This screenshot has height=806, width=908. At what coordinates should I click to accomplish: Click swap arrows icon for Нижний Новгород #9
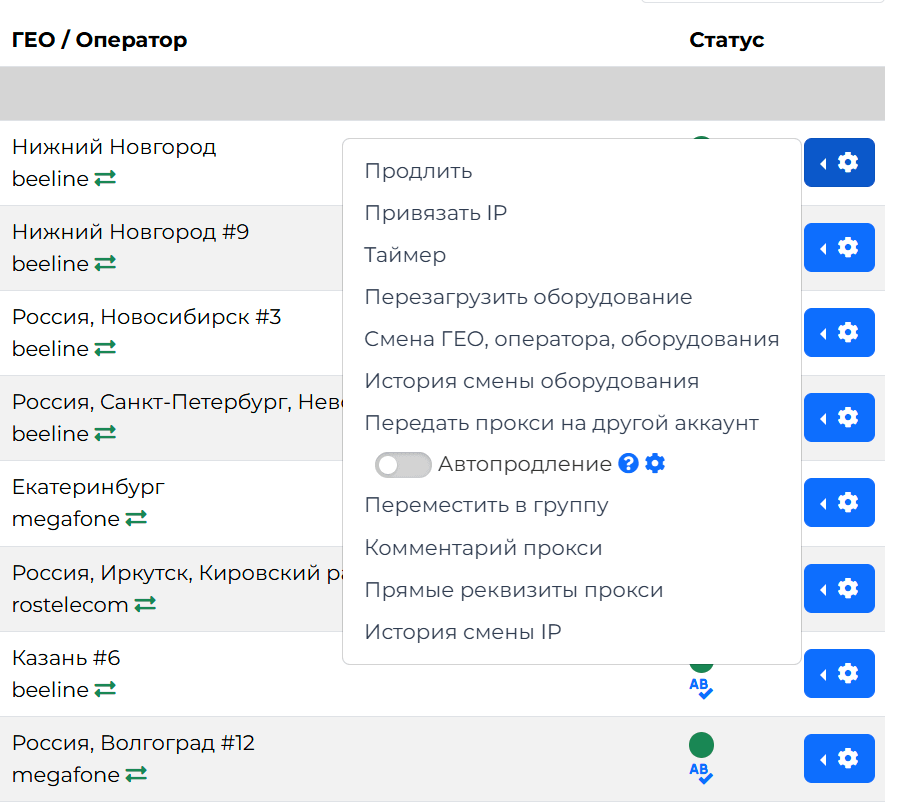point(105,264)
